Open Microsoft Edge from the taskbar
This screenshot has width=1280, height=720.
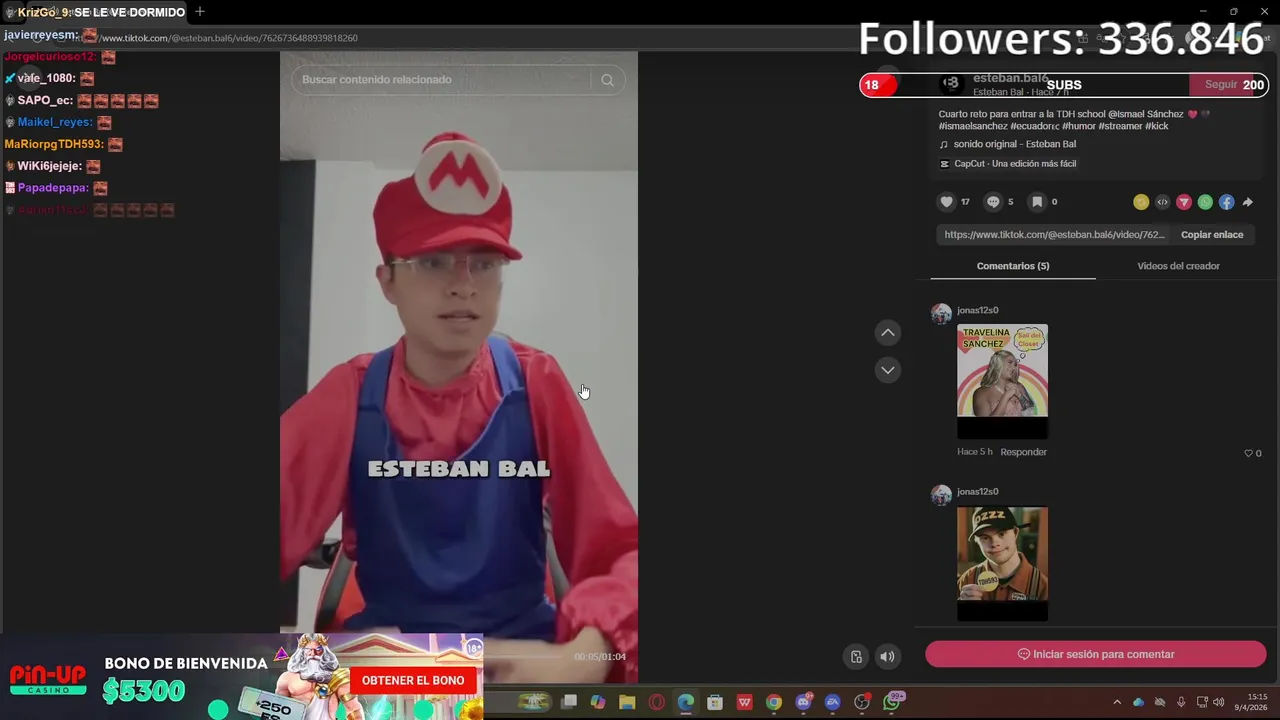tap(685, 702)
